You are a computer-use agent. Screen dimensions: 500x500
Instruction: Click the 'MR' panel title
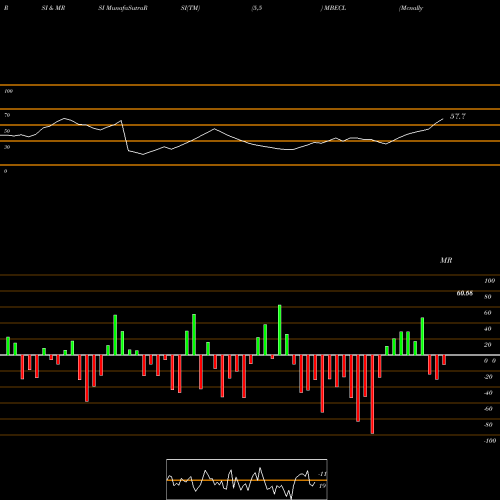[x=446, y=260]
